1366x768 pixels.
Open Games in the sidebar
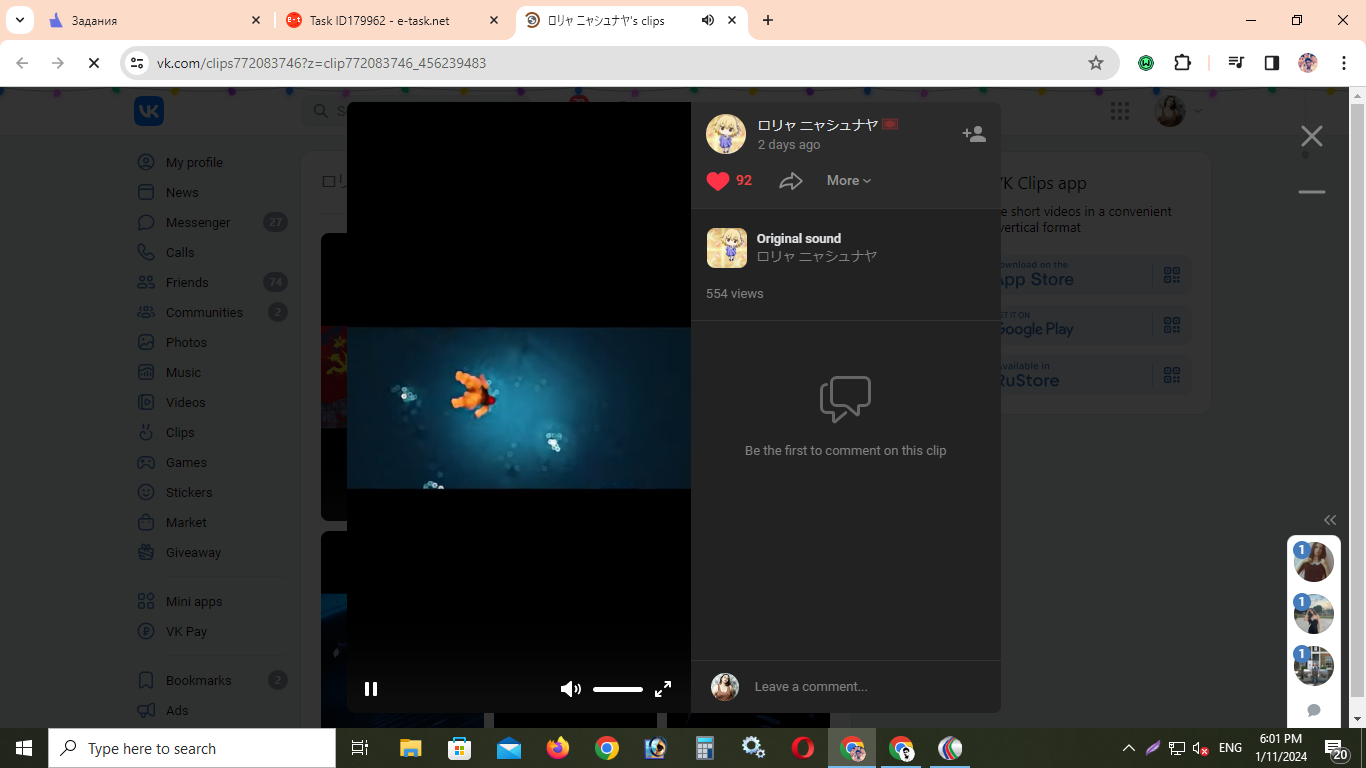tap(186, 462)
